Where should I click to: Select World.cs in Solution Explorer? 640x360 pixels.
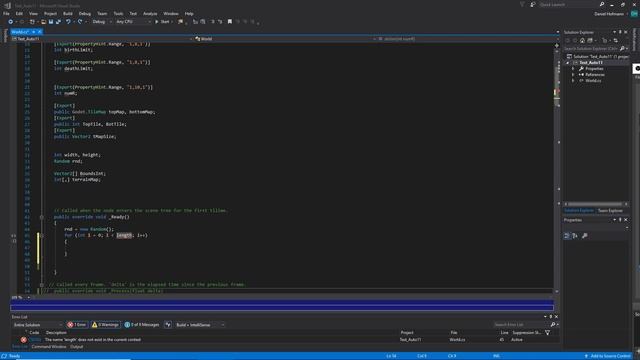coord(593,81)
